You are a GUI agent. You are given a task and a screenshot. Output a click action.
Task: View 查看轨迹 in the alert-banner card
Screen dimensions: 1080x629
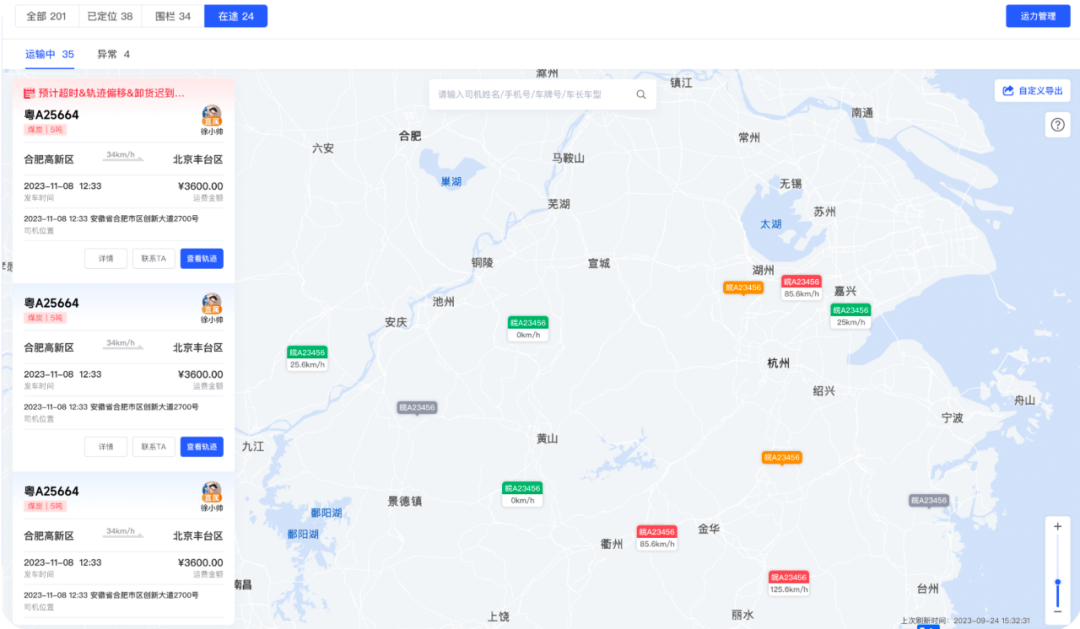point(202,258)
